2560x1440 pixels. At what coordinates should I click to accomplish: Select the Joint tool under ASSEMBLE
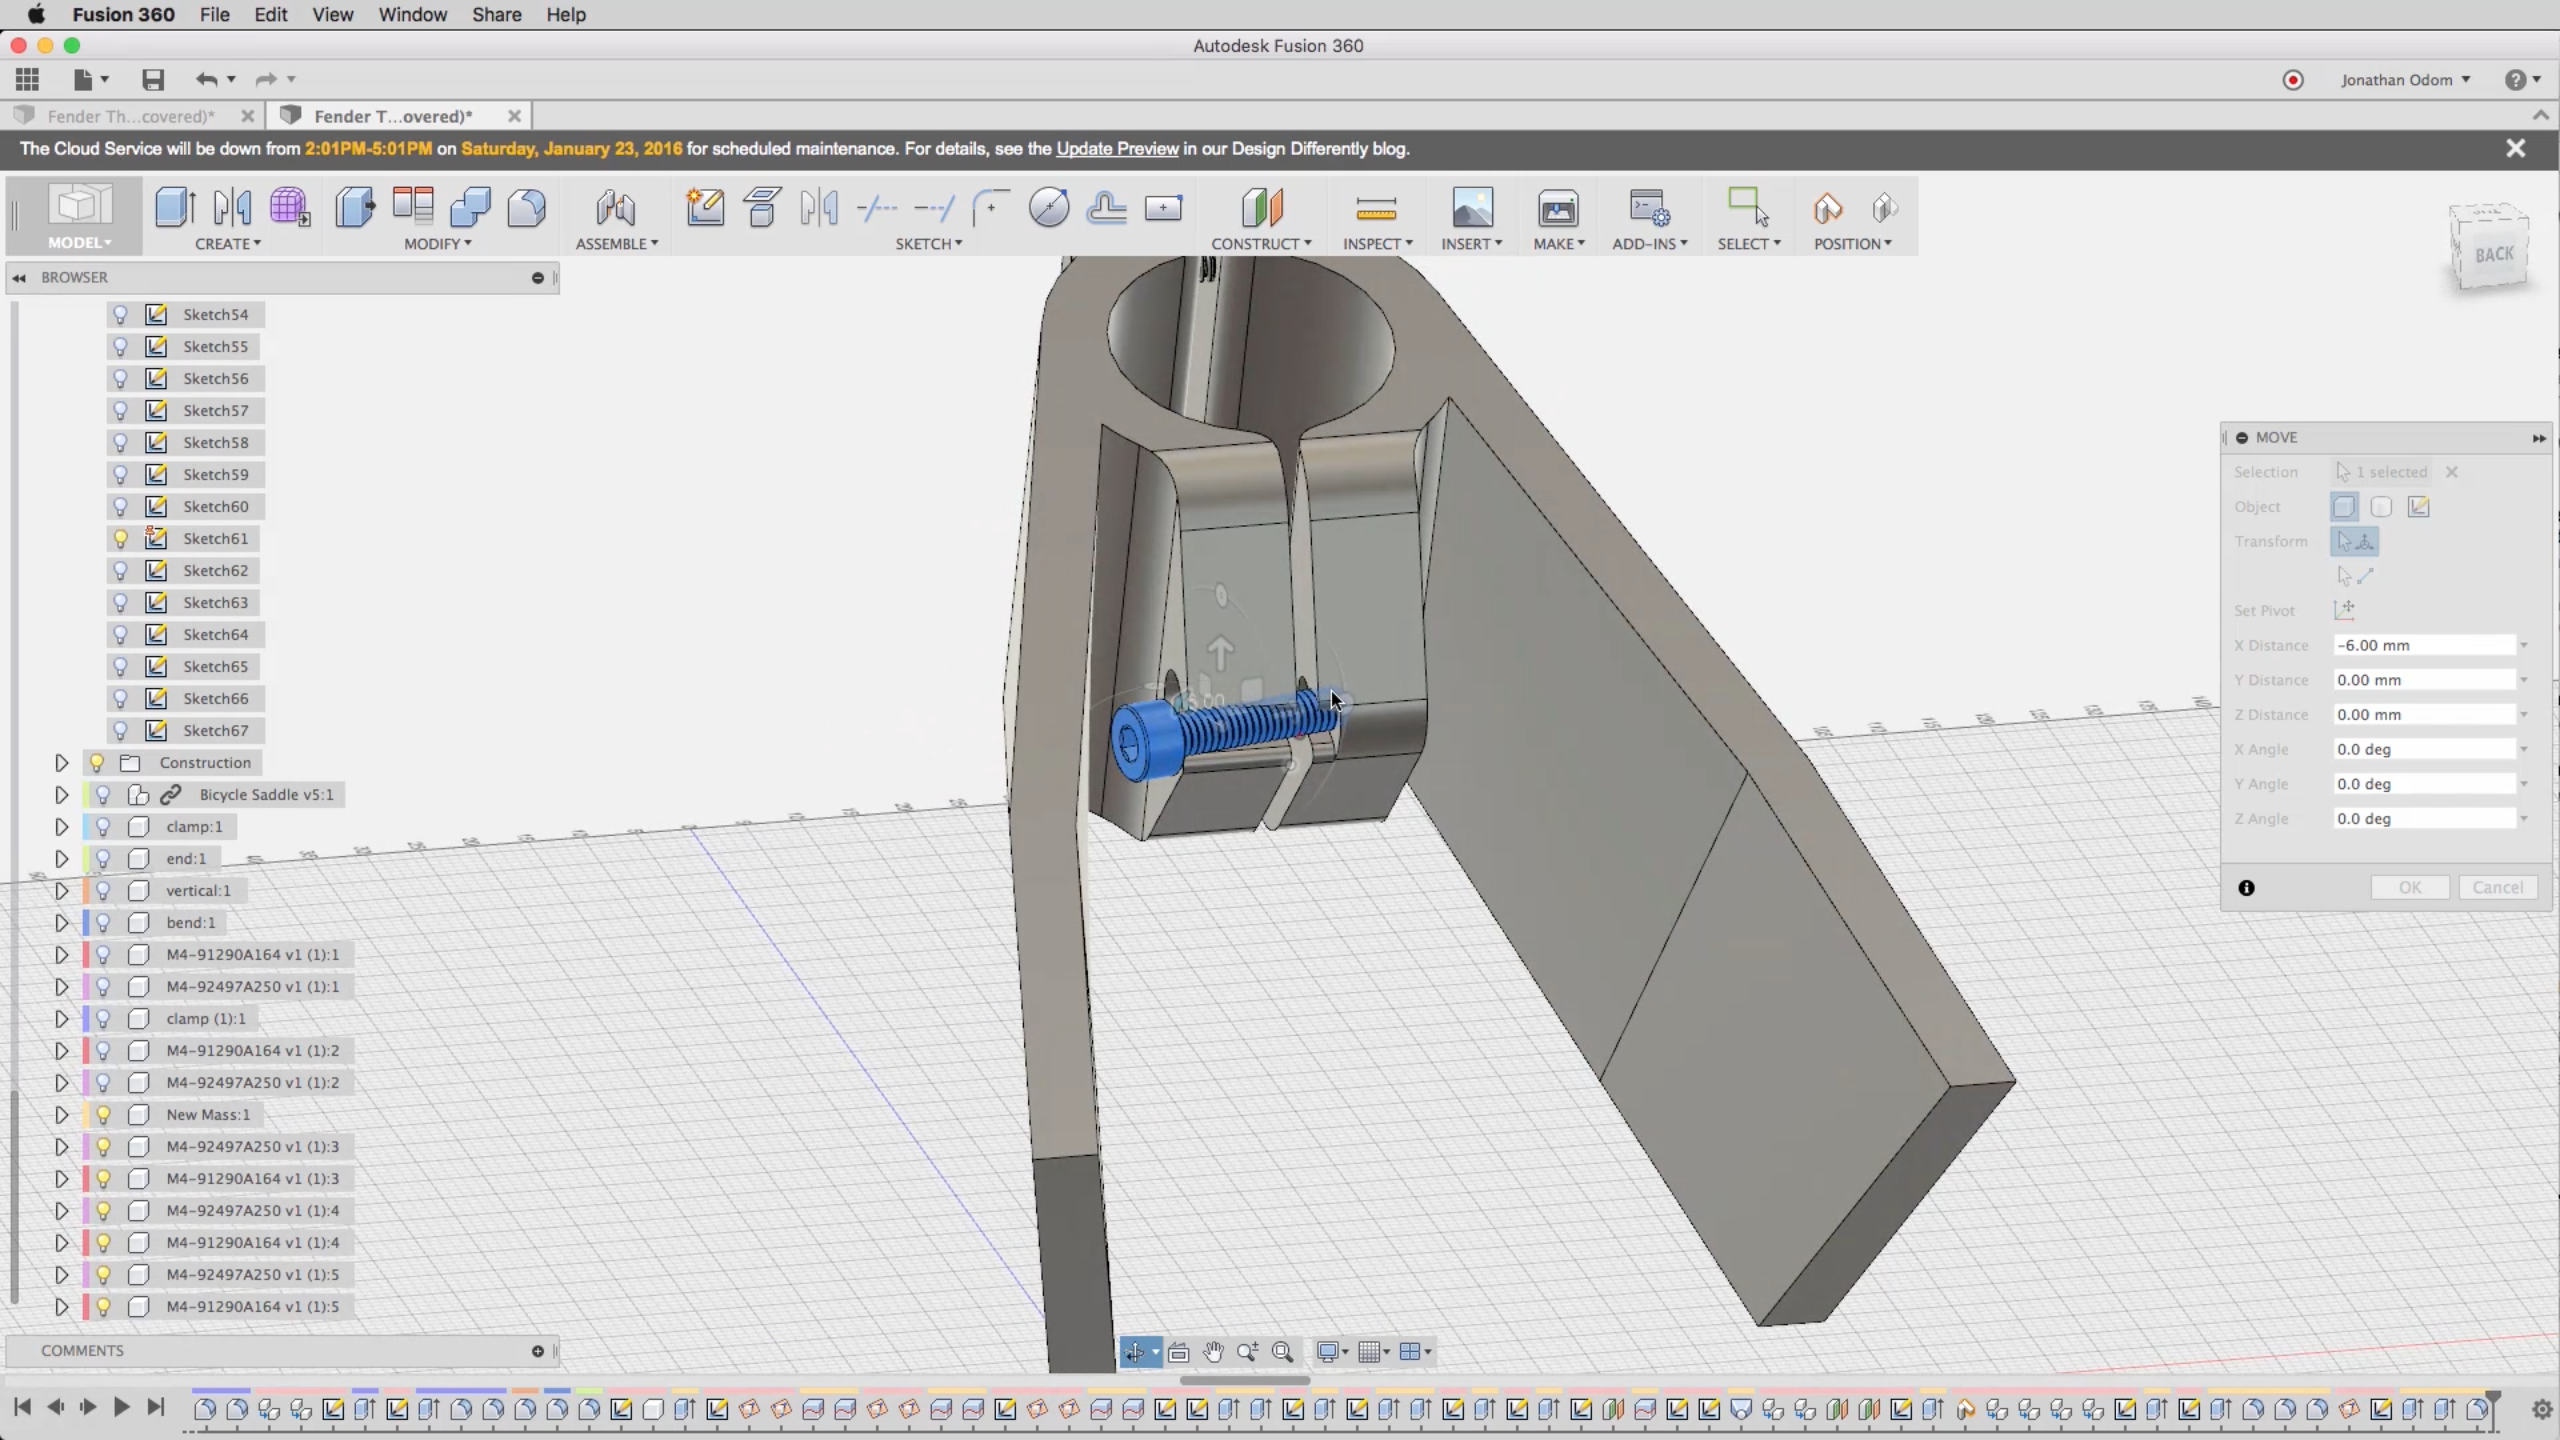pos(615,208)
